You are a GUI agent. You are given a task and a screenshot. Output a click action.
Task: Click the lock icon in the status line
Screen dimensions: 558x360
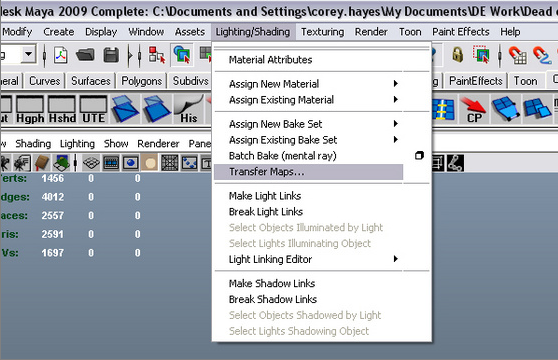(x=457, y=55)
